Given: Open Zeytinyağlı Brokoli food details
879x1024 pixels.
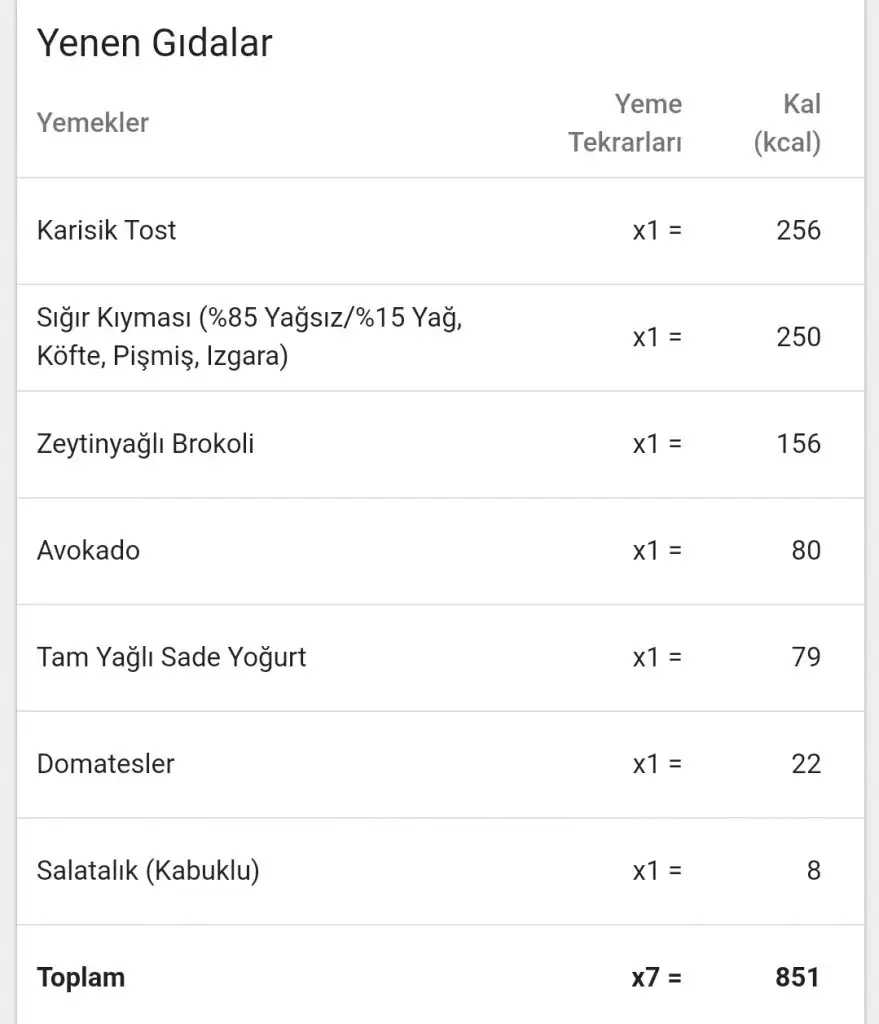Looking at the screenshot, I should pos(145,444).
